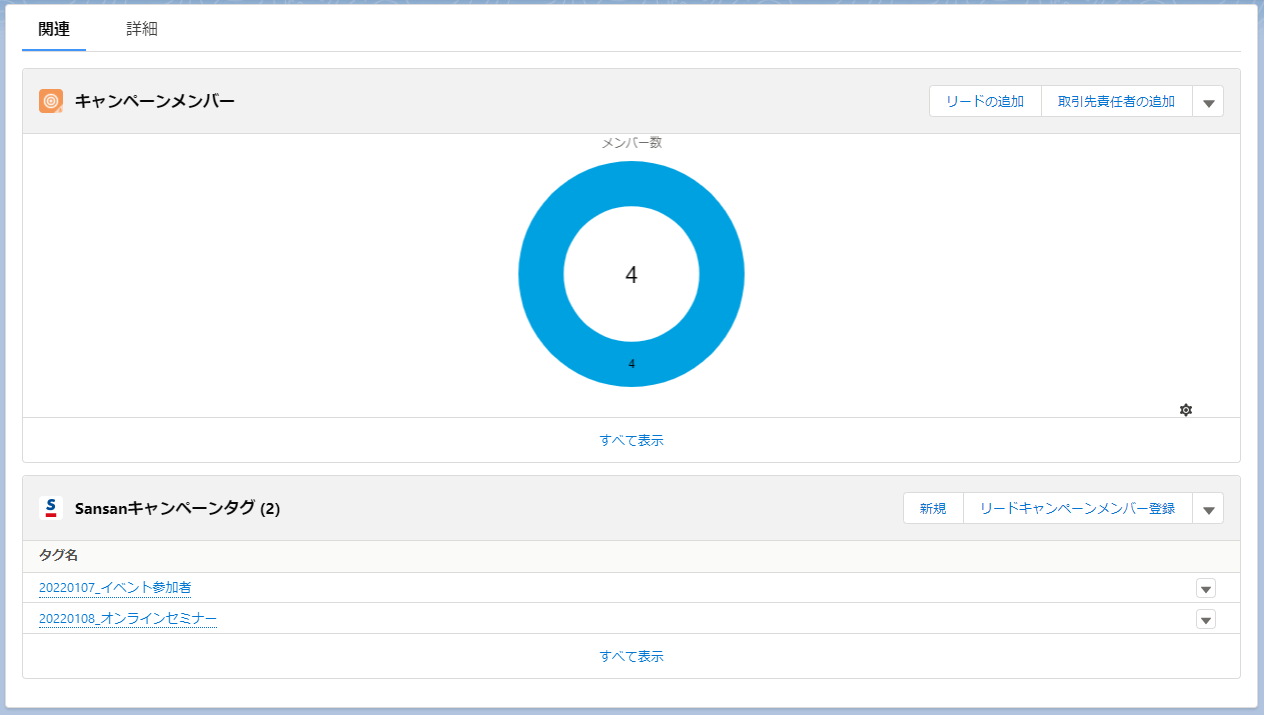Click the blue donut chart ring
This screenshot has width=1264, height=715.
(541, 275)
